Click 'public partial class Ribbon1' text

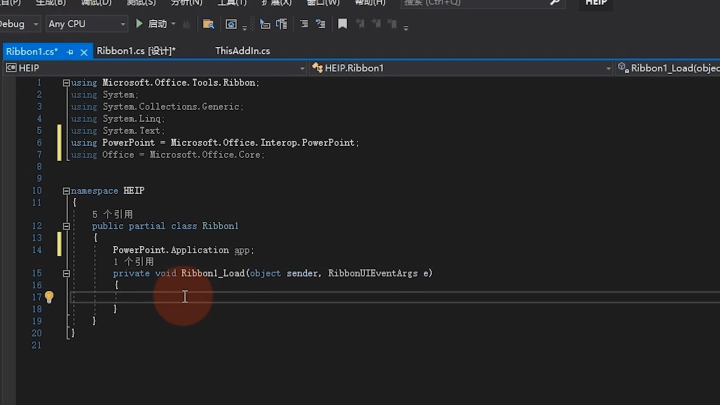165,226
